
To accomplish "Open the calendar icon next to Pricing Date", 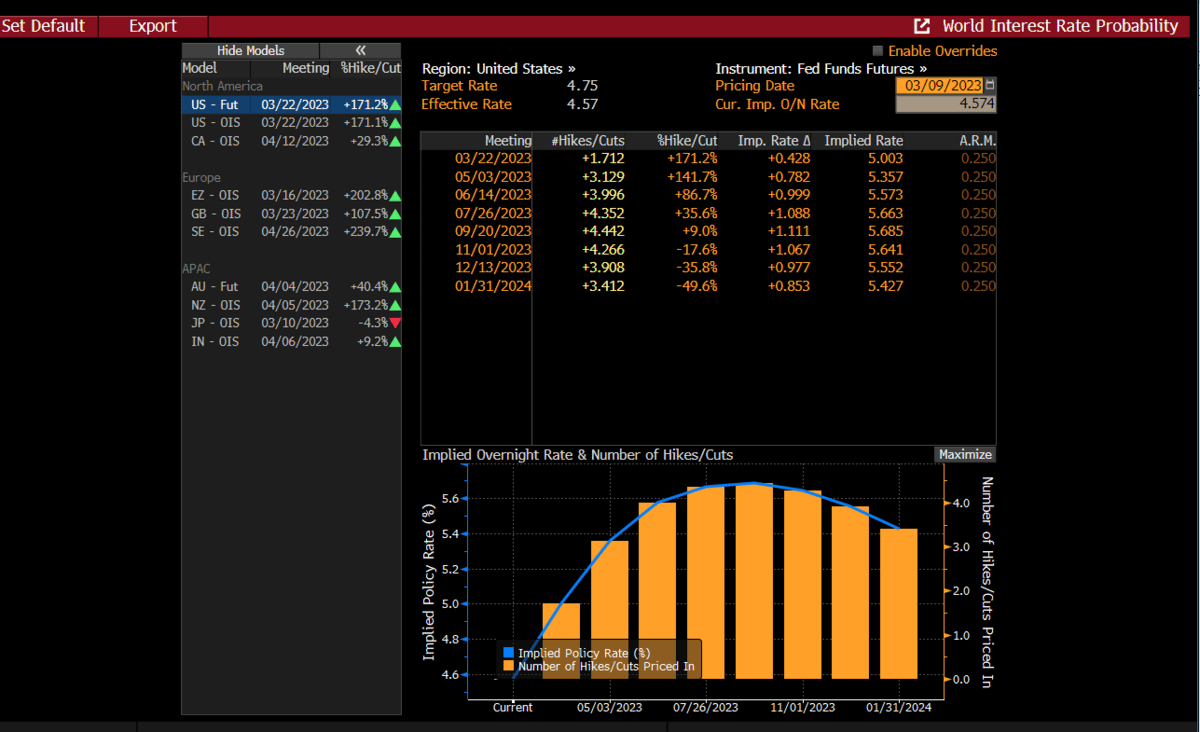I will (x=990, y=86).
